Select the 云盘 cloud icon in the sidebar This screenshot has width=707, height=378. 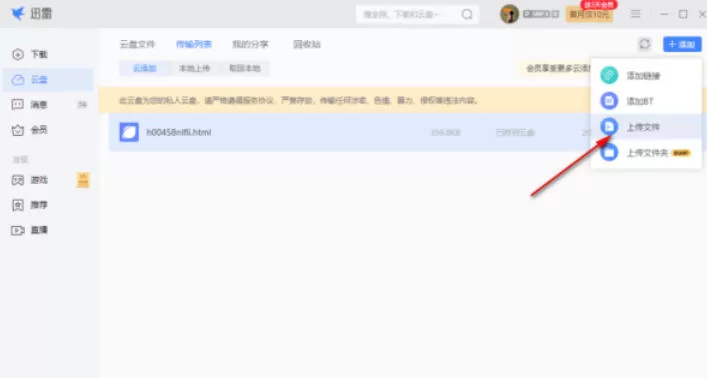[18, 80]
